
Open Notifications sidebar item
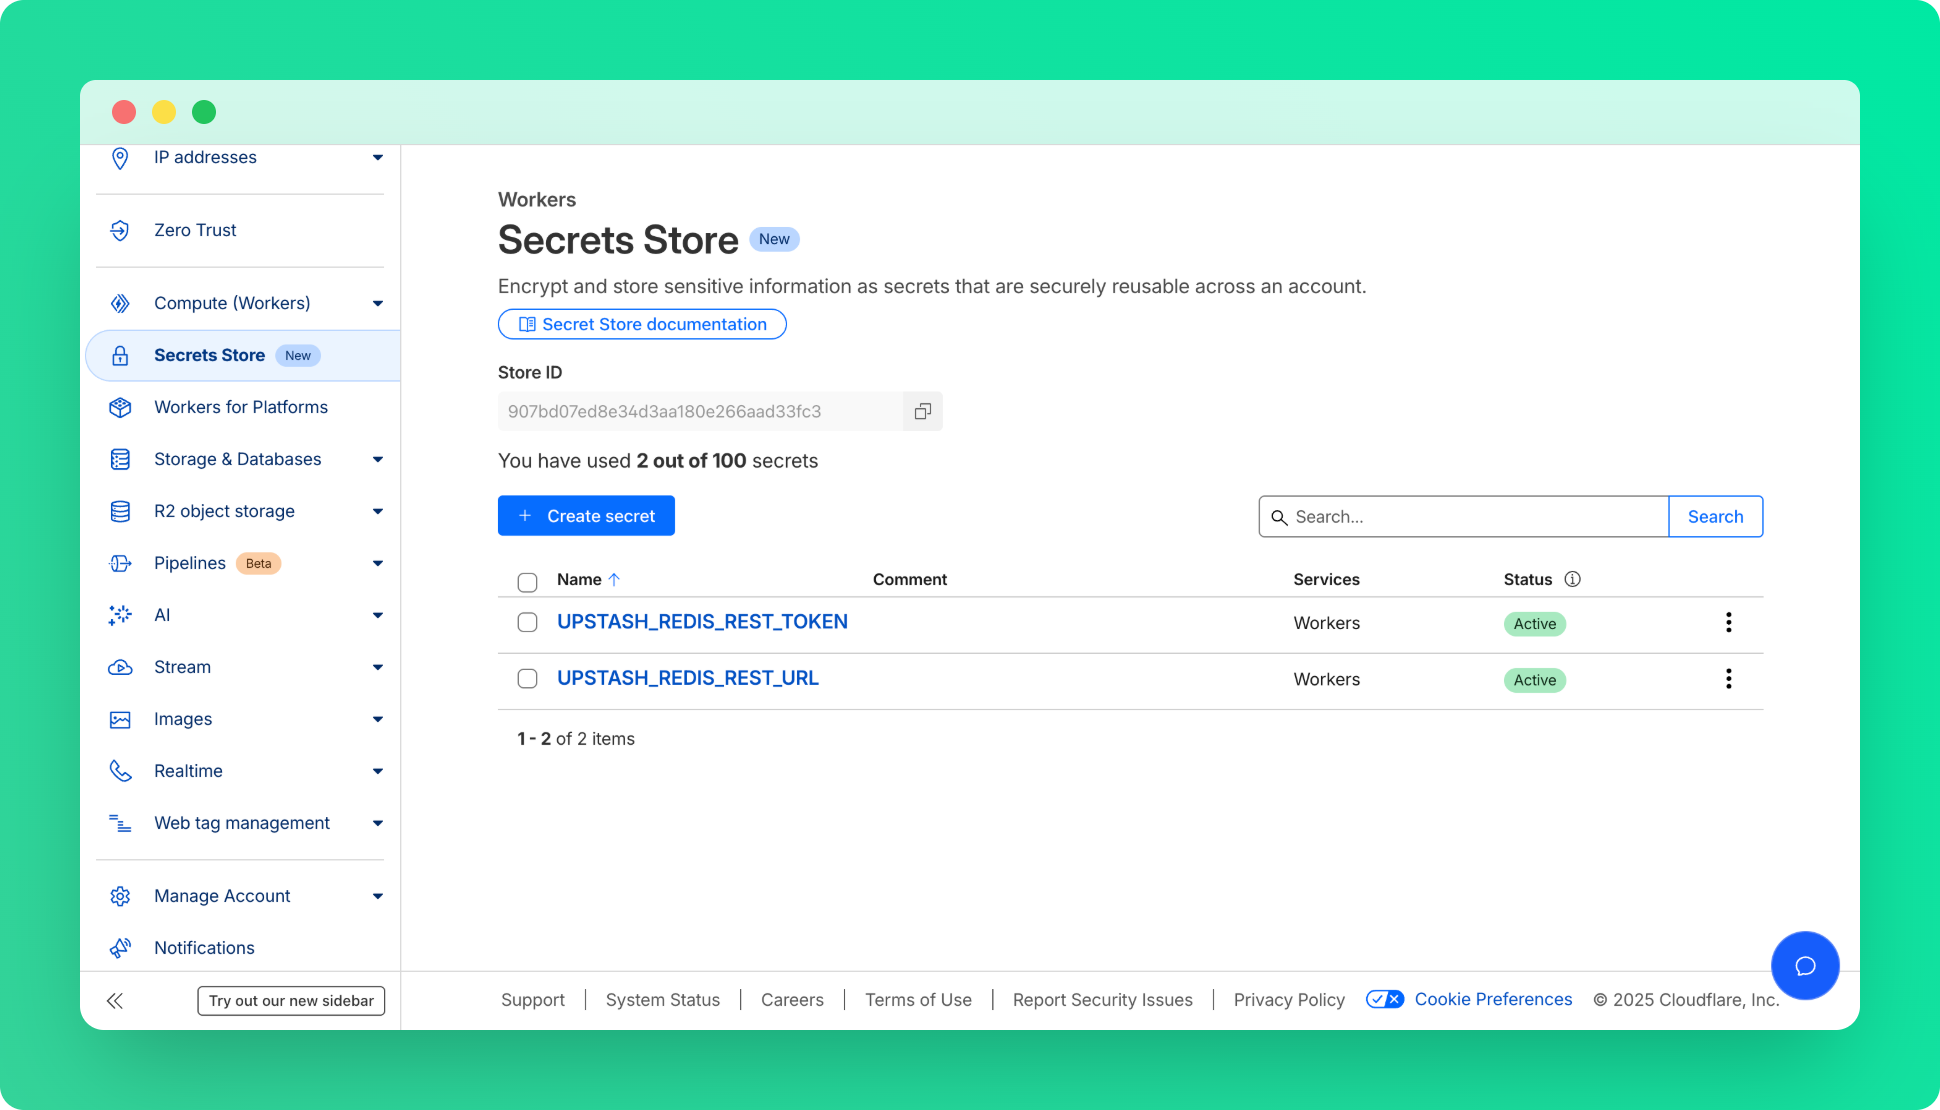tap(204, 948)
